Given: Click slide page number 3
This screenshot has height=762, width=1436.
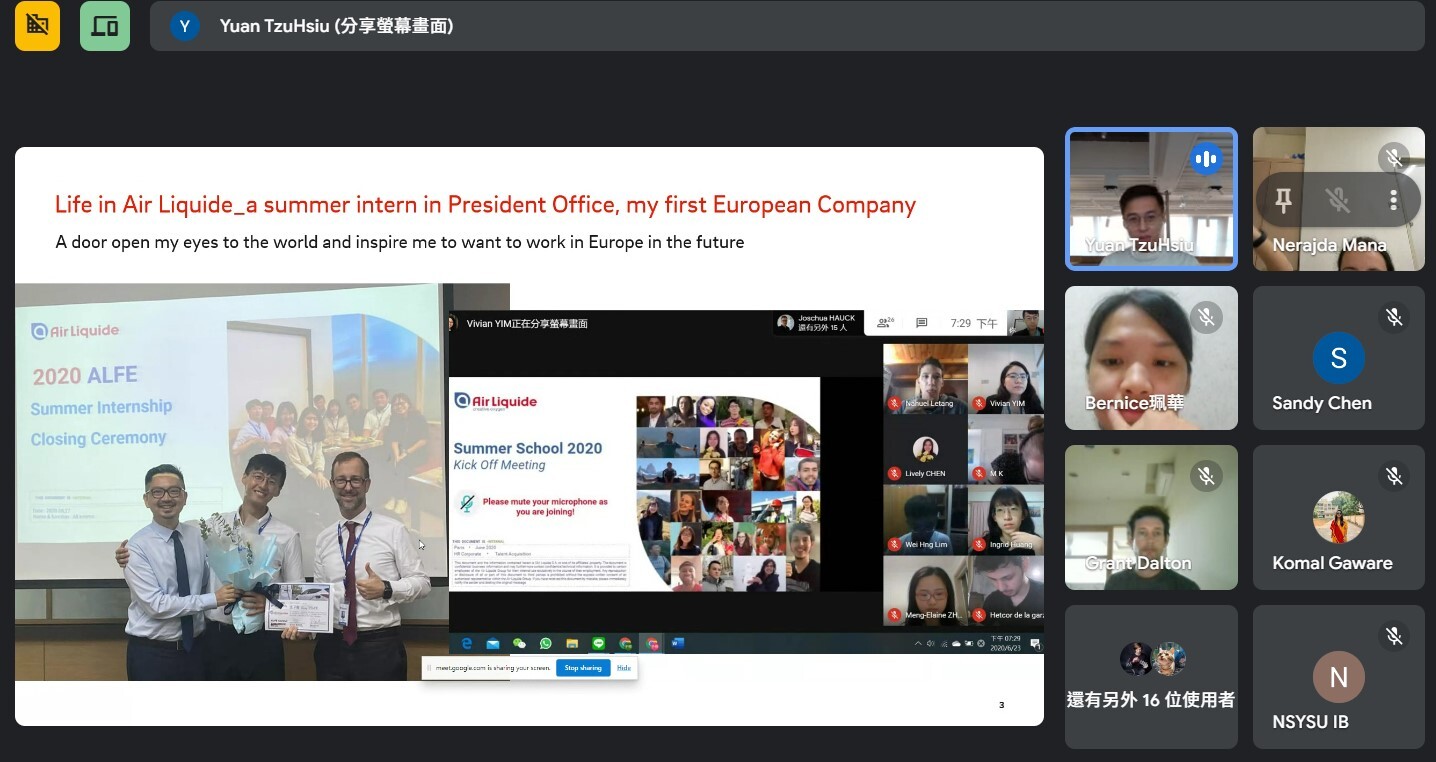Looking at the screenshot, I should pyautogui.click(x=1001, y=705).
